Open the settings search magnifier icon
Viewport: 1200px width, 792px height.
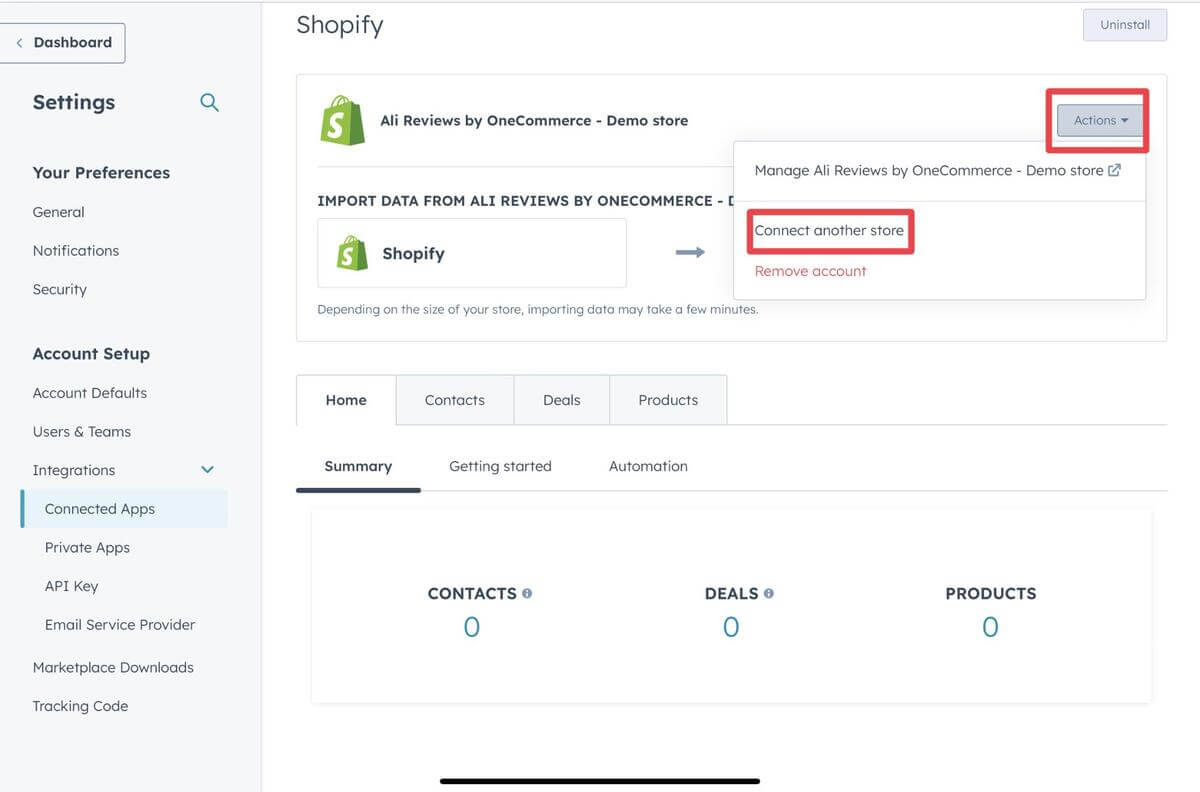point(209,102)
